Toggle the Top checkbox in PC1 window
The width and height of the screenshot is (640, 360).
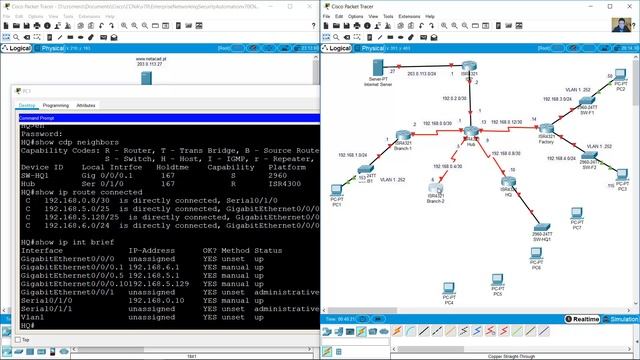(18, 340)
